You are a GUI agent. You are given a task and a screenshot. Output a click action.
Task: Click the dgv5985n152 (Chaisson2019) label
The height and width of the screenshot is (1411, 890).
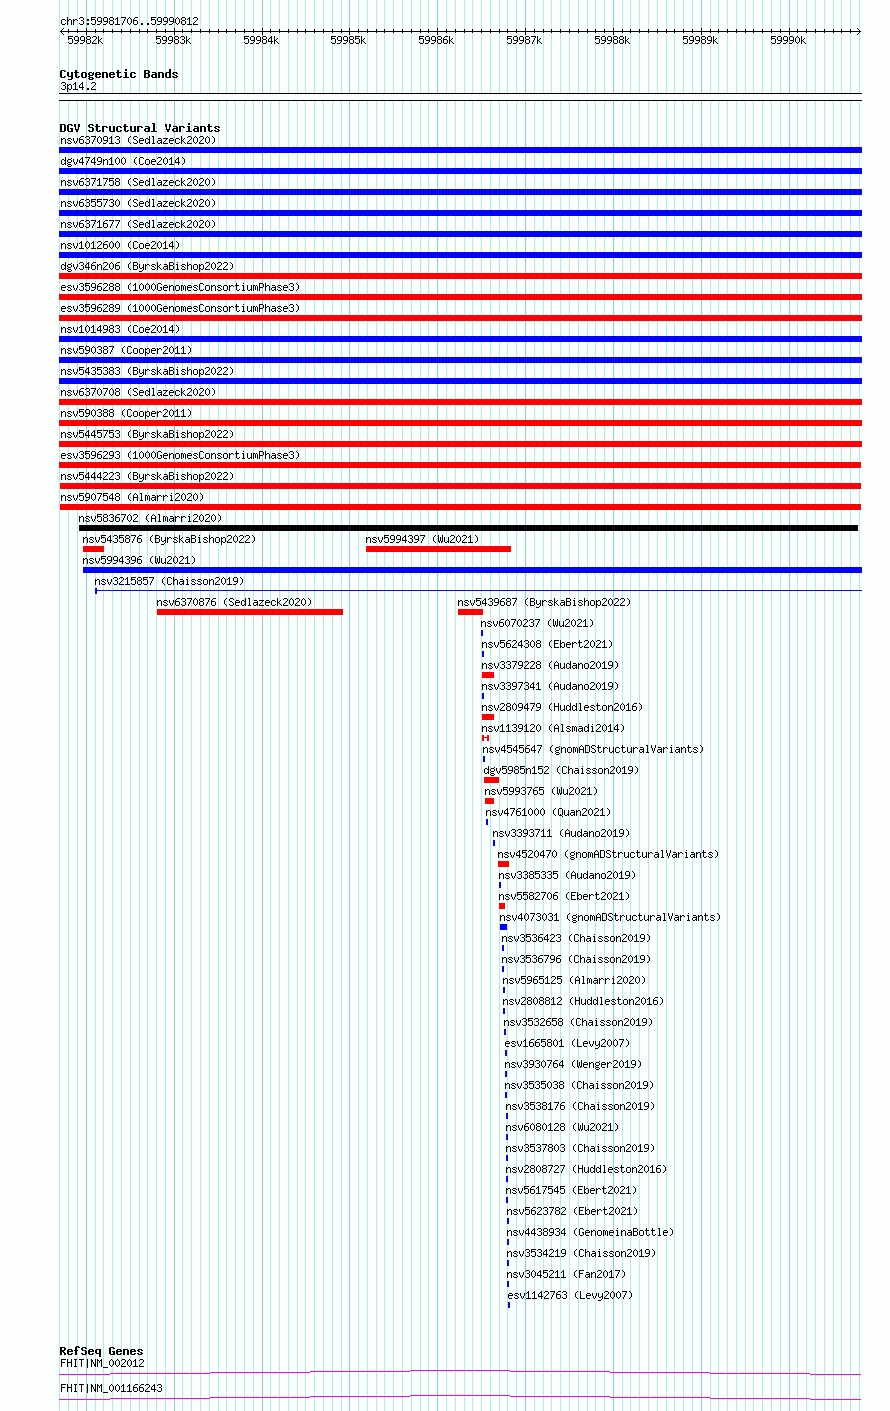coord(562,770)
